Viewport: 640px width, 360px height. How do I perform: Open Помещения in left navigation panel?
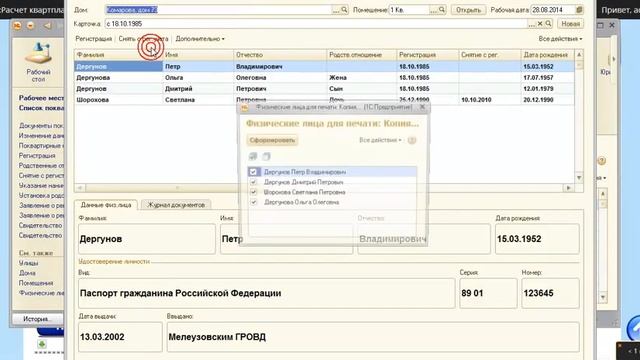coord(36,283)
